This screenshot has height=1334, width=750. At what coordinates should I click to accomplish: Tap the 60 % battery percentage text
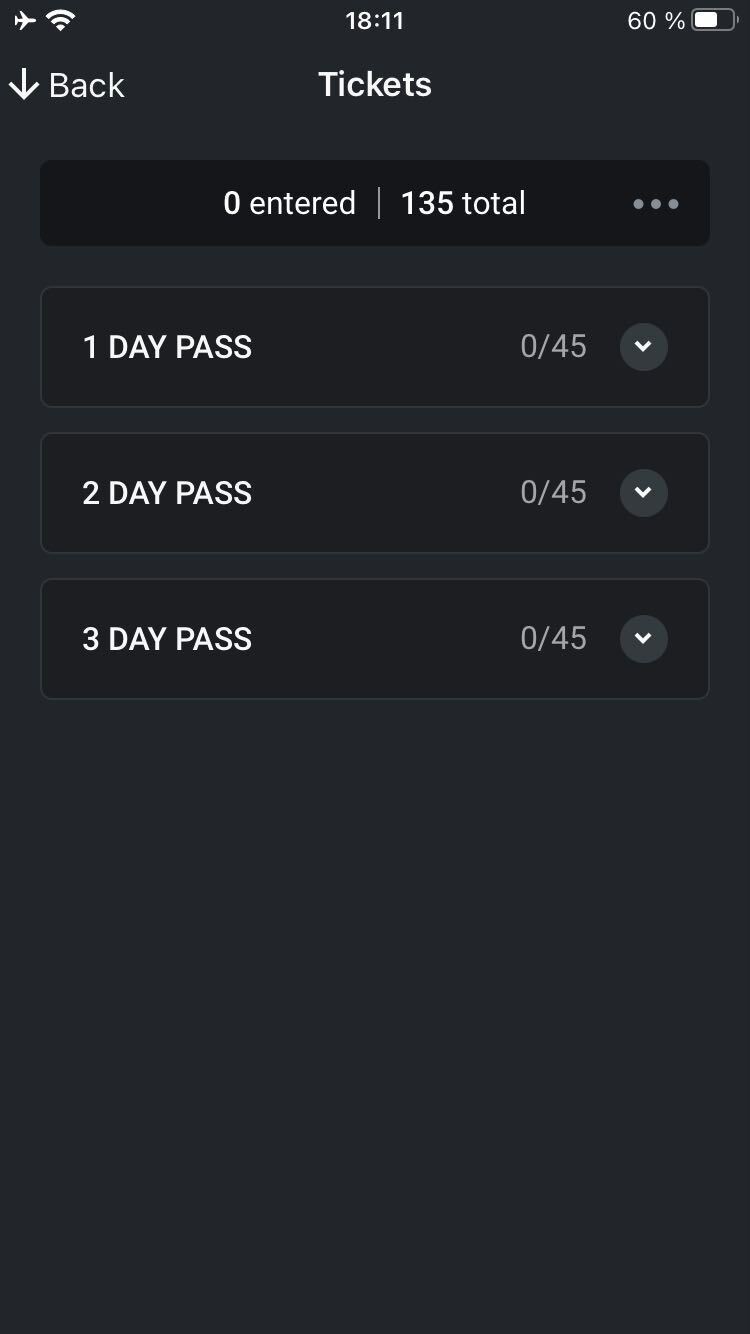[x=656, y=21]
